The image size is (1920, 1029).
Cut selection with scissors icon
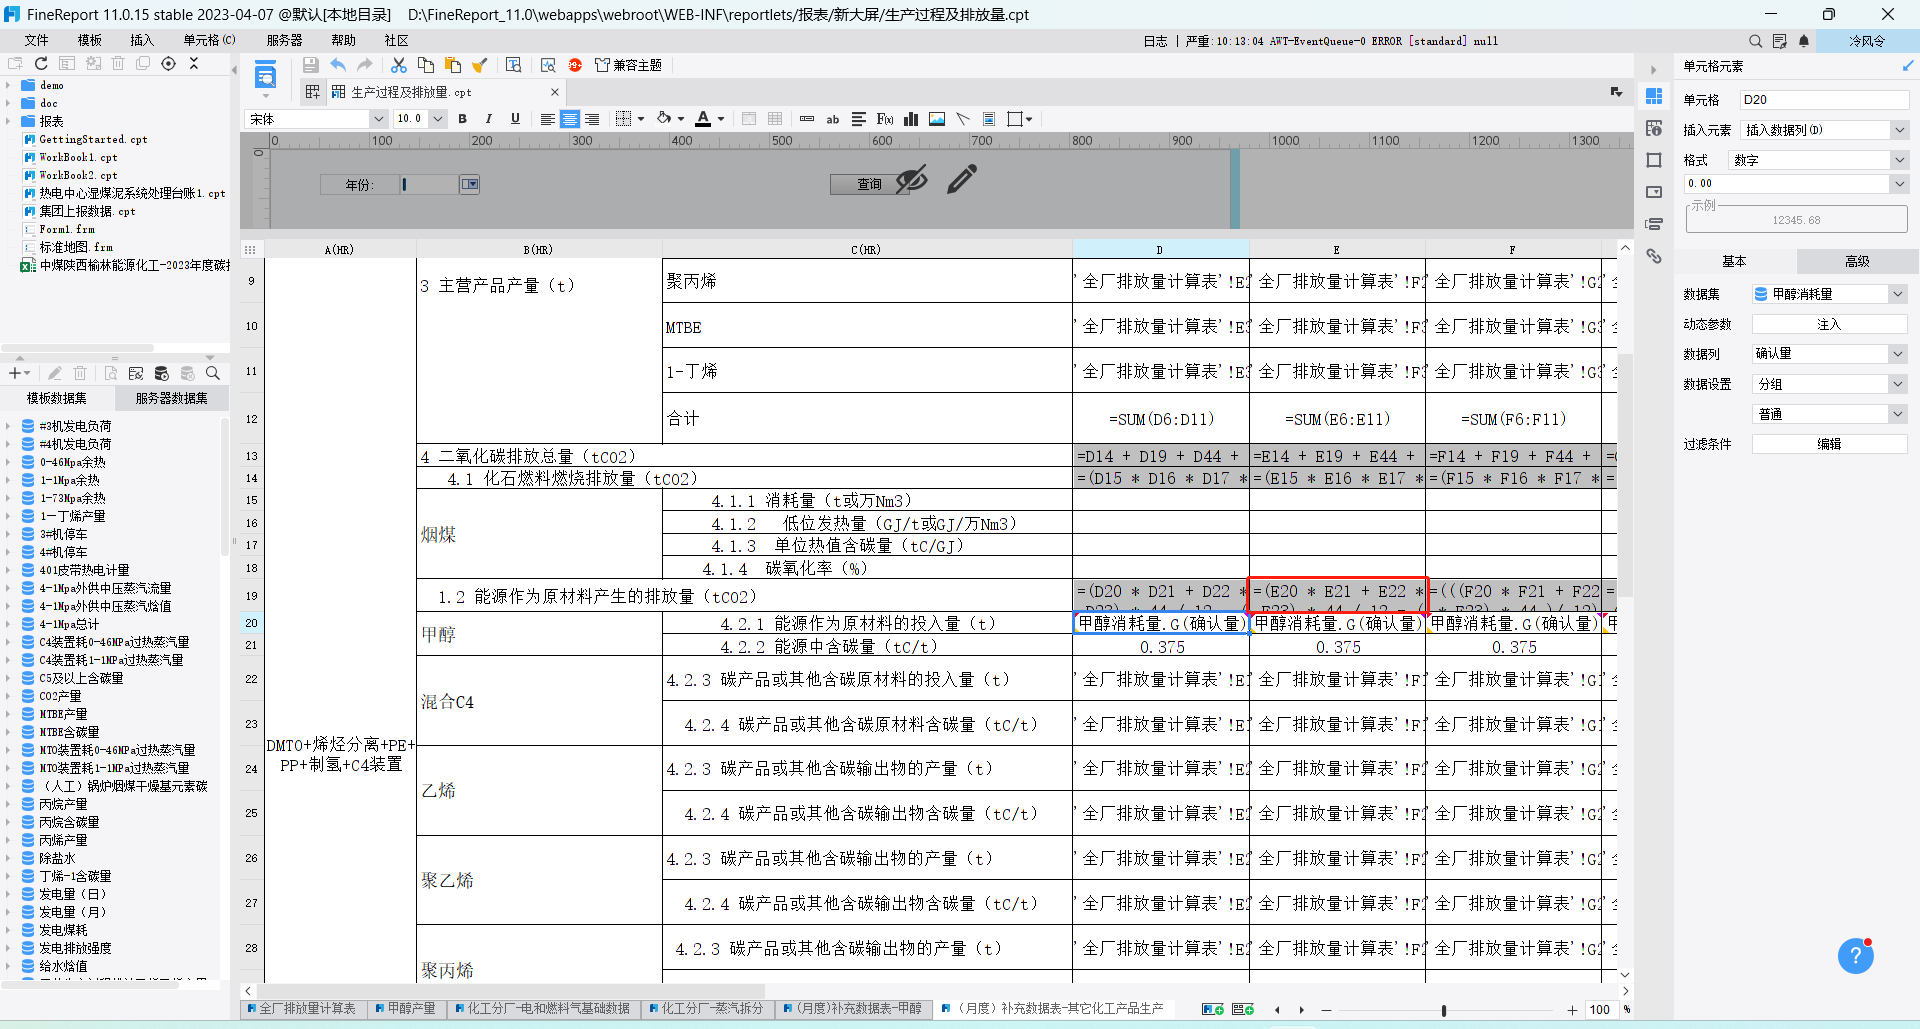(399, 65)
